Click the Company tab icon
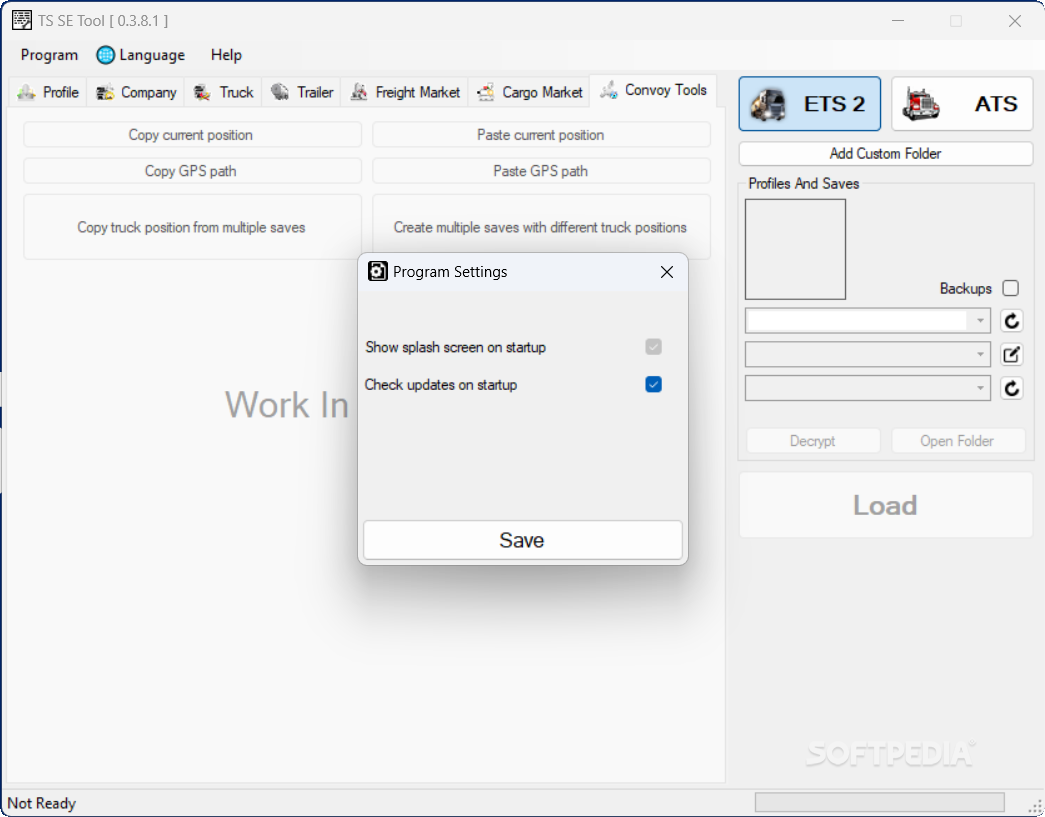Screen dimensions: 1045x817 105,92
